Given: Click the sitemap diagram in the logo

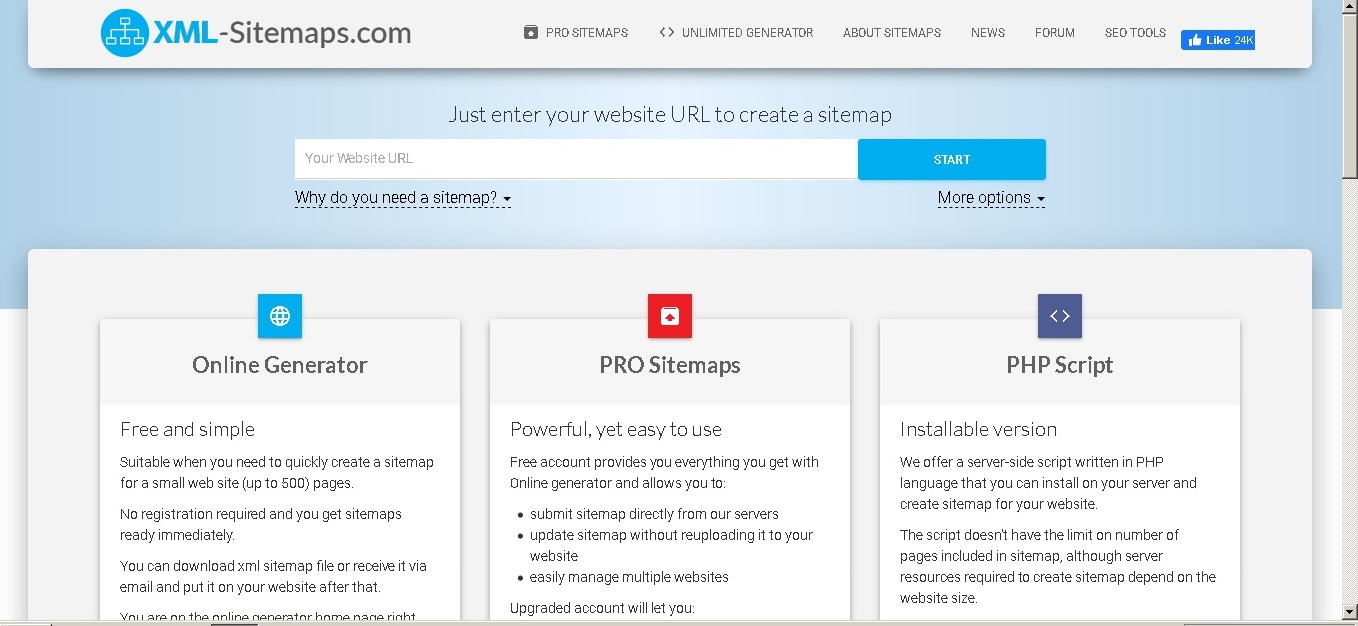Looking at the screenshot, I should (x=123, y=32).
